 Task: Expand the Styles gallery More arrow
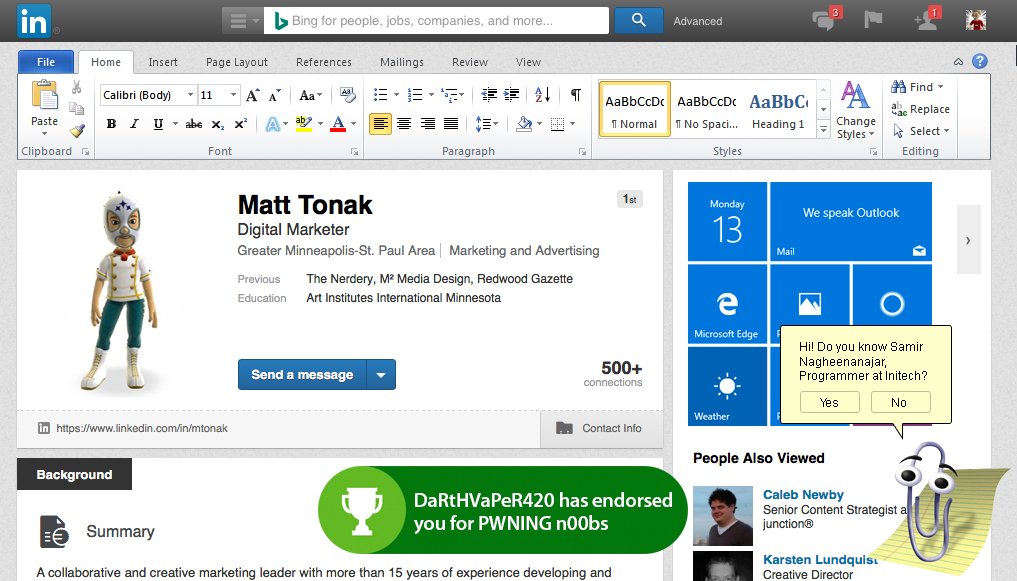click(x=823, y=130)
